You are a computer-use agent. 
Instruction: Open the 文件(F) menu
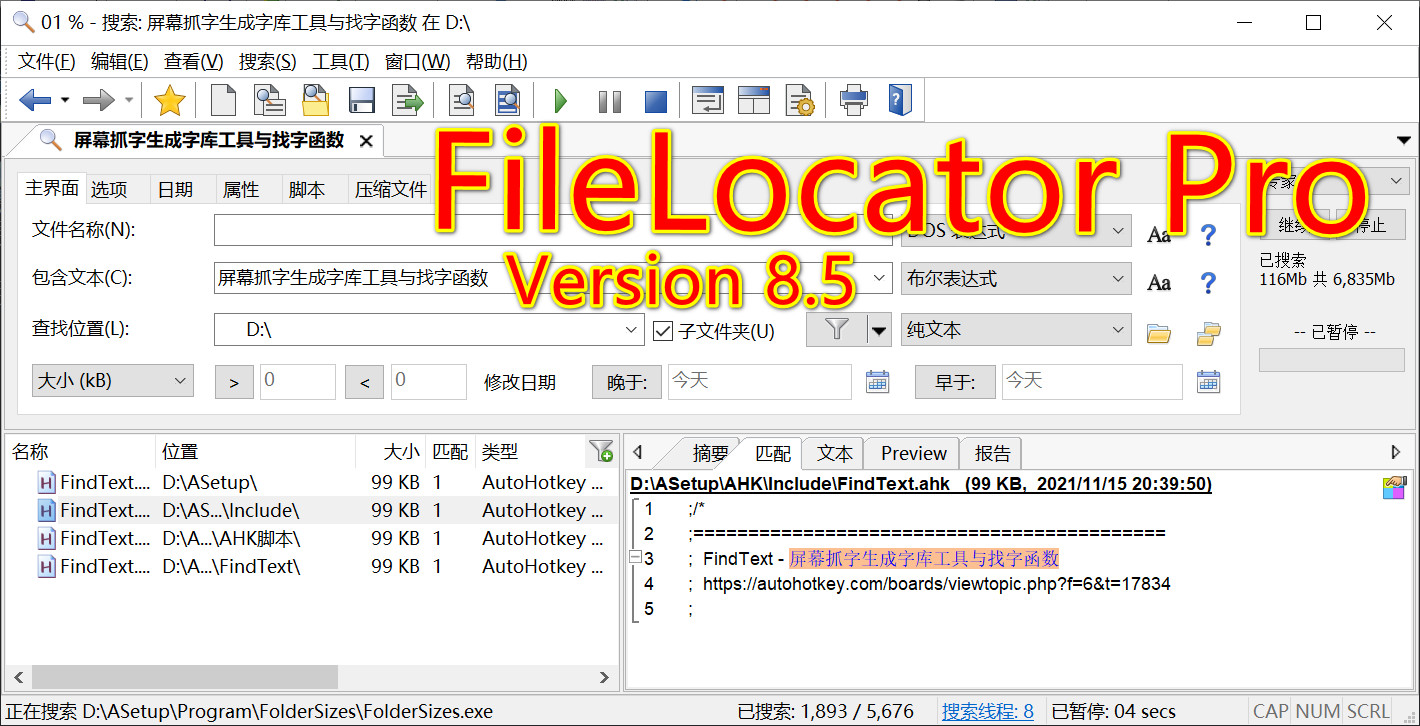47,62
